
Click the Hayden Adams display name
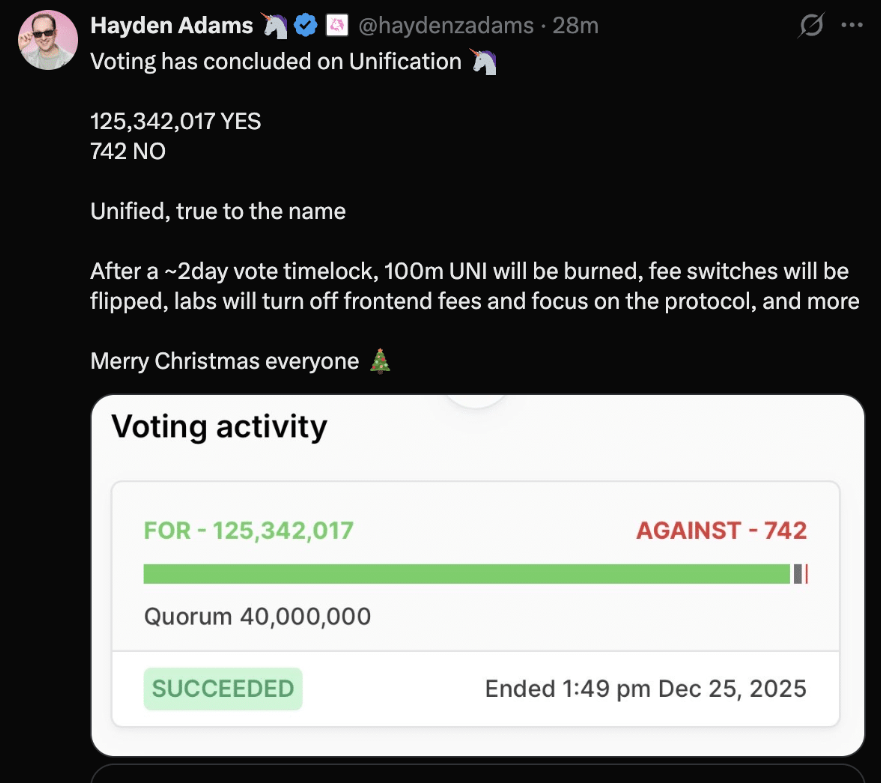[x=171, y=26]
